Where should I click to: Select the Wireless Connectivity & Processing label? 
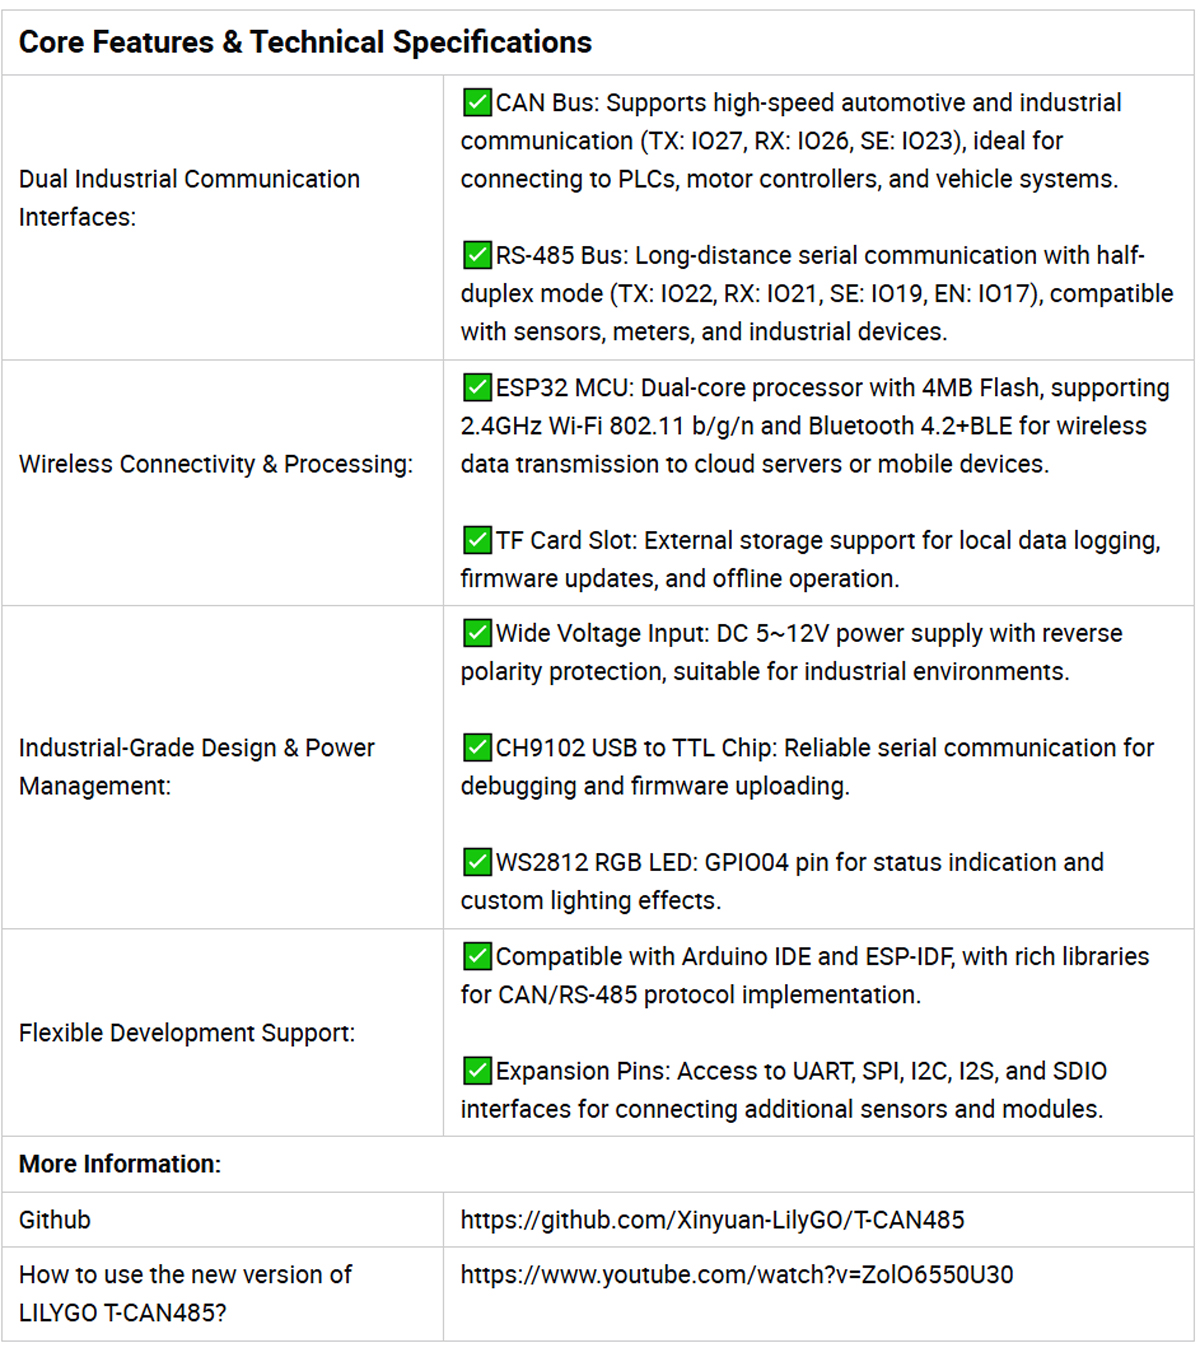click(216, 464)
